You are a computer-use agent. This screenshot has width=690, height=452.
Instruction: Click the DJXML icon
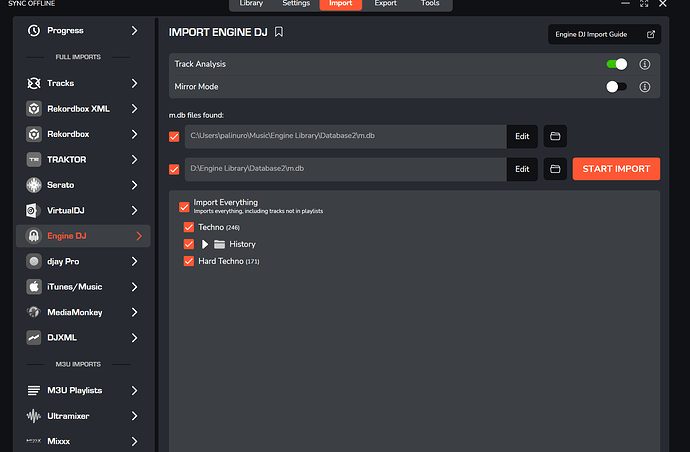point(34,338)
